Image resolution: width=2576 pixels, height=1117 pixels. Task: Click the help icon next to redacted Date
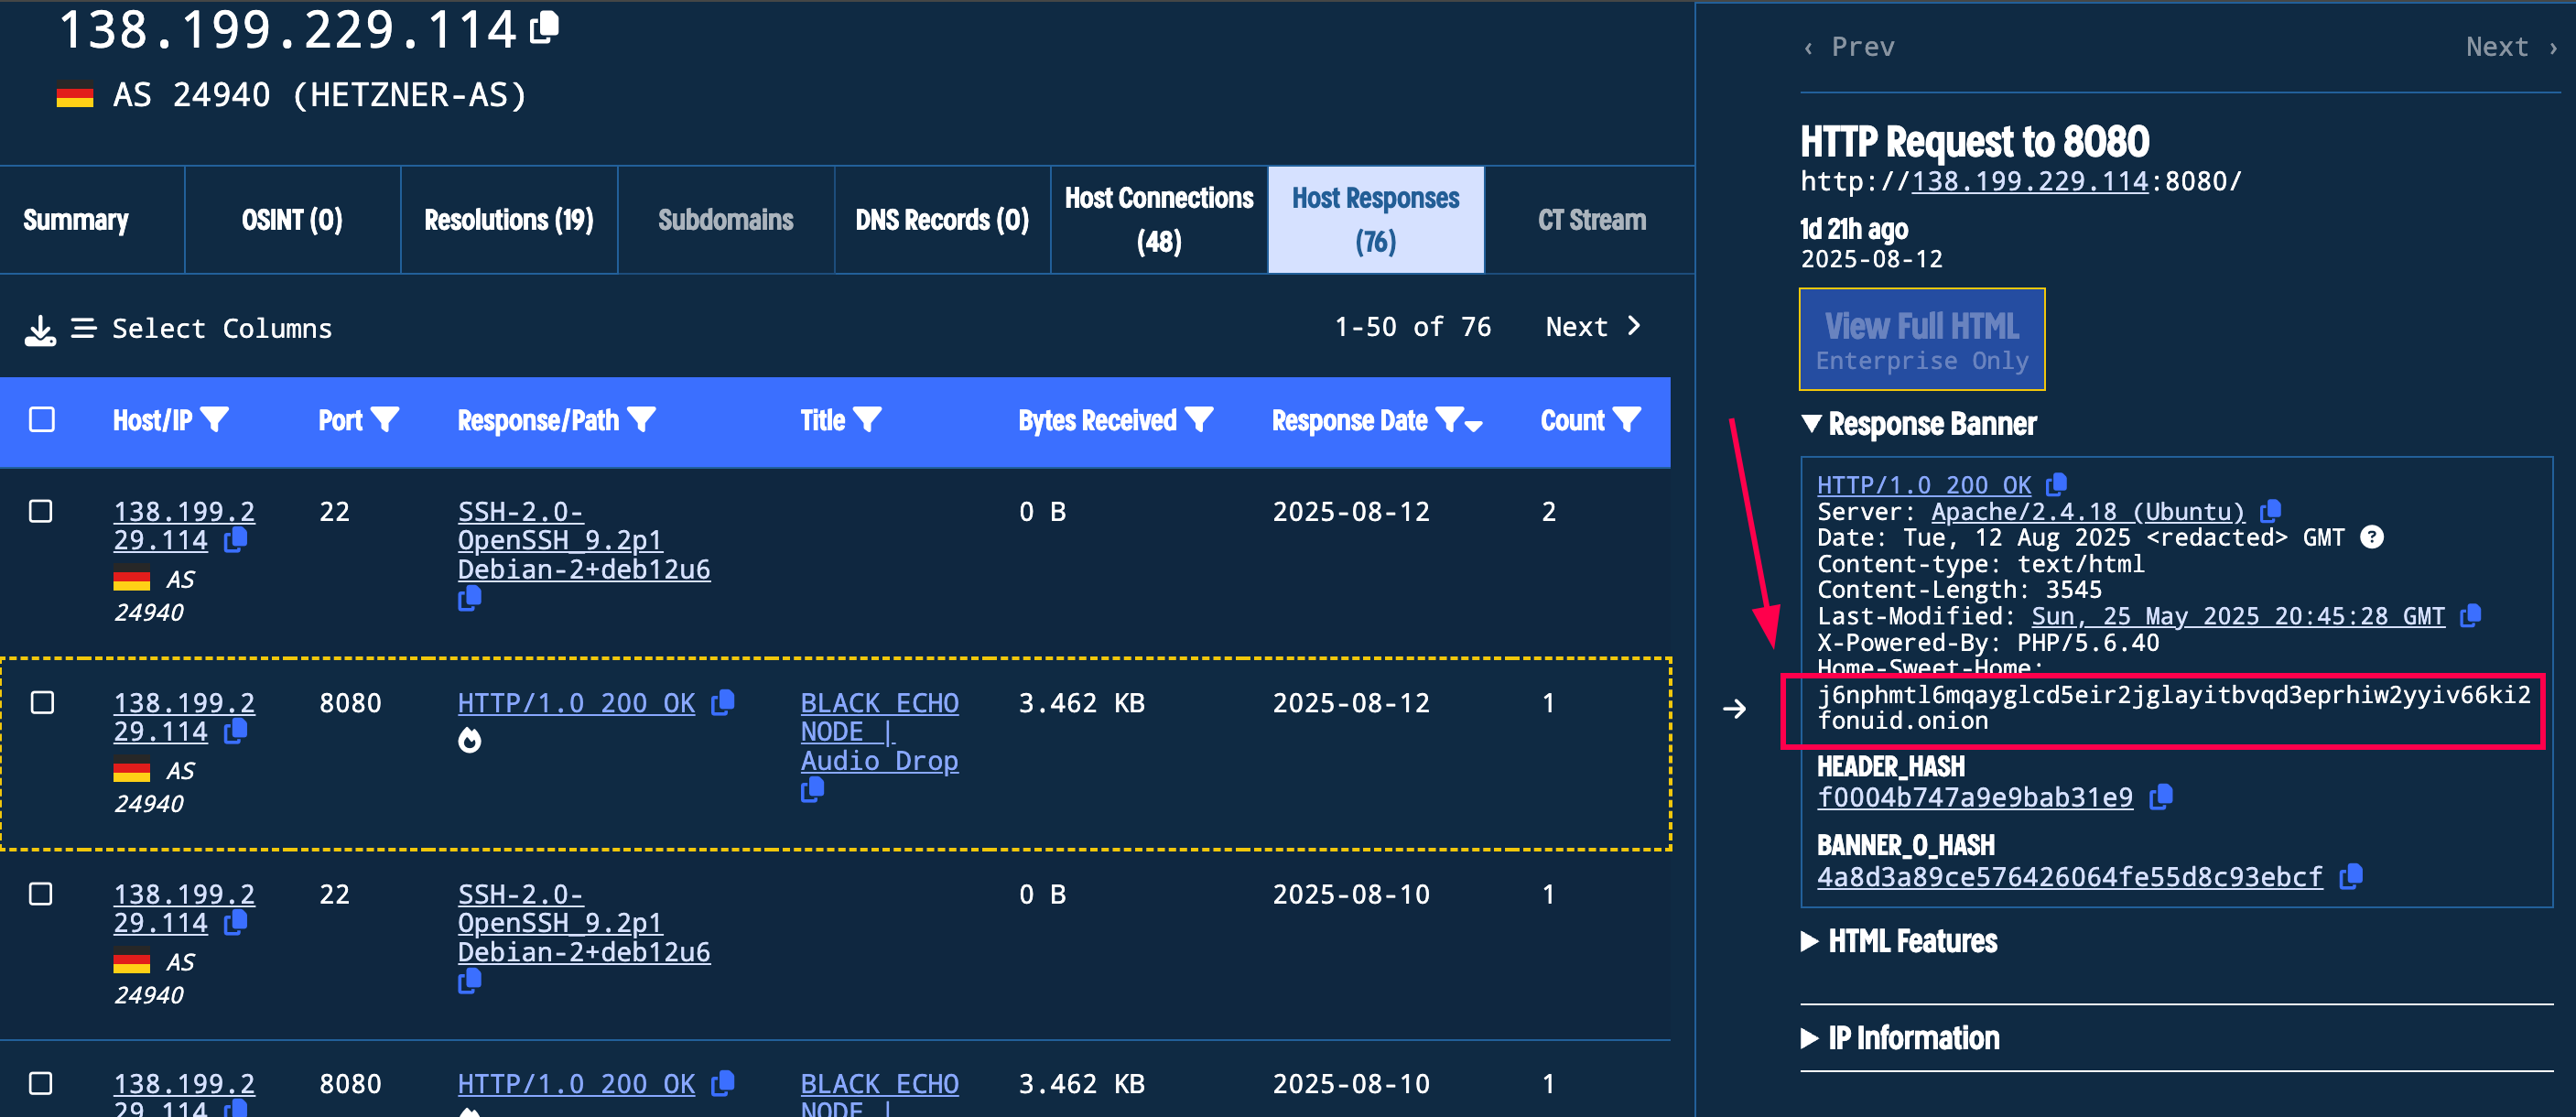click(x=2371, y=538)
